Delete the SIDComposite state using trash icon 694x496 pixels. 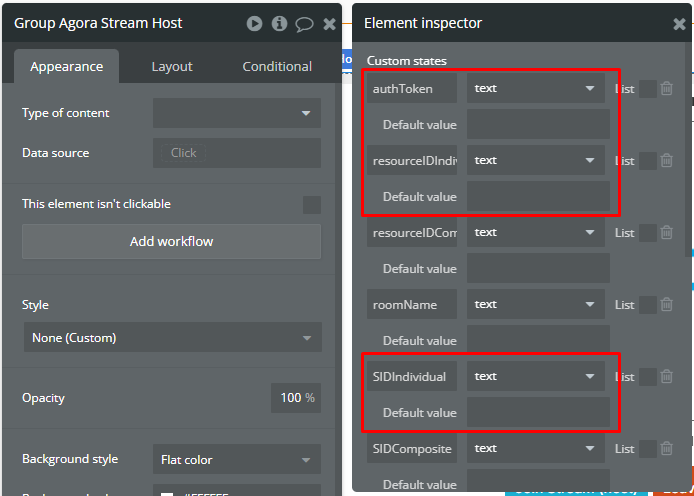point(666,449)
